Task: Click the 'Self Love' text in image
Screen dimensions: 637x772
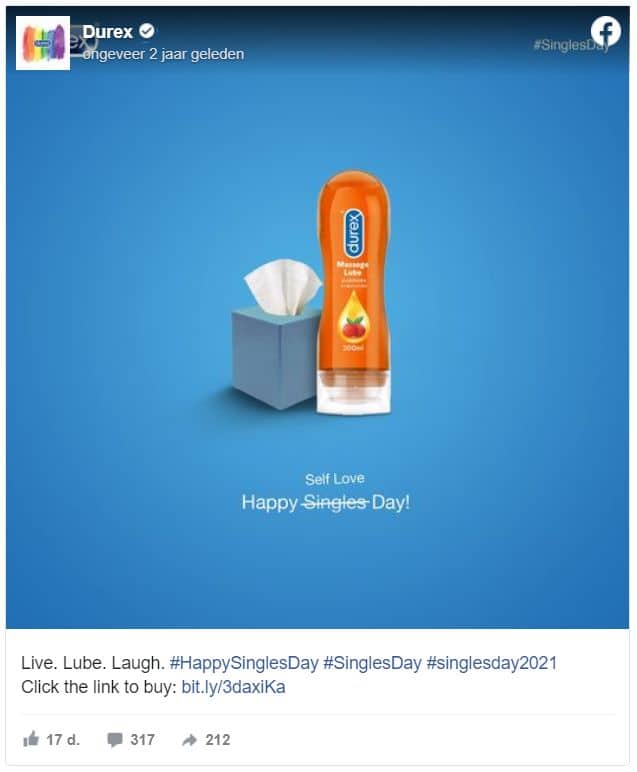Action: coord(334,479)
